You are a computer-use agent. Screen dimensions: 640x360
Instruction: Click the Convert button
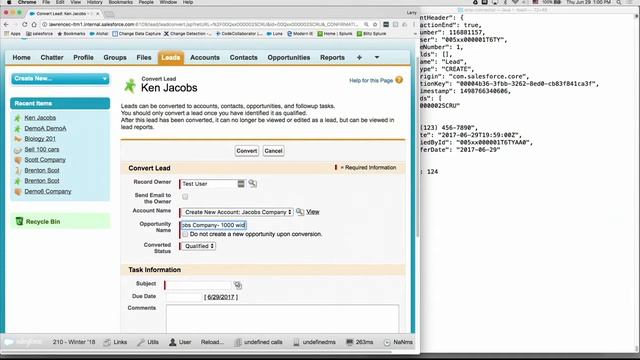point(247,151)
